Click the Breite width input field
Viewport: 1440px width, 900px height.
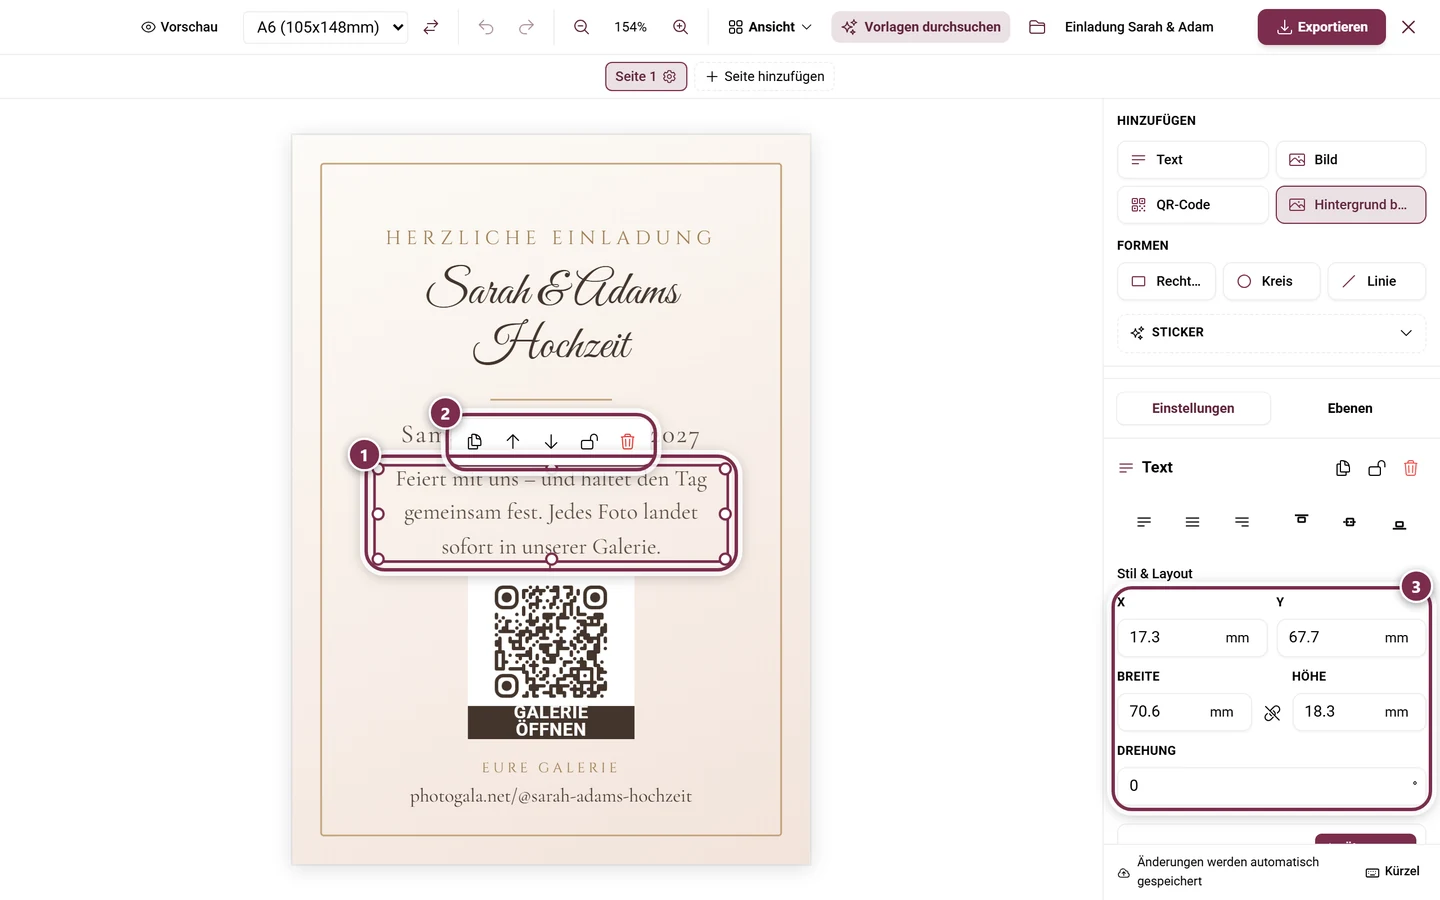pos(1184,712)
